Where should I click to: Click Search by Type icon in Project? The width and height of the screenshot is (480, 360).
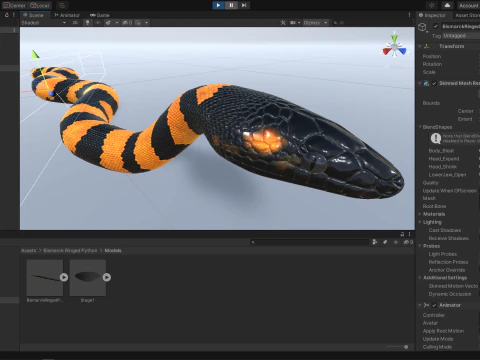tap(375, 242)
